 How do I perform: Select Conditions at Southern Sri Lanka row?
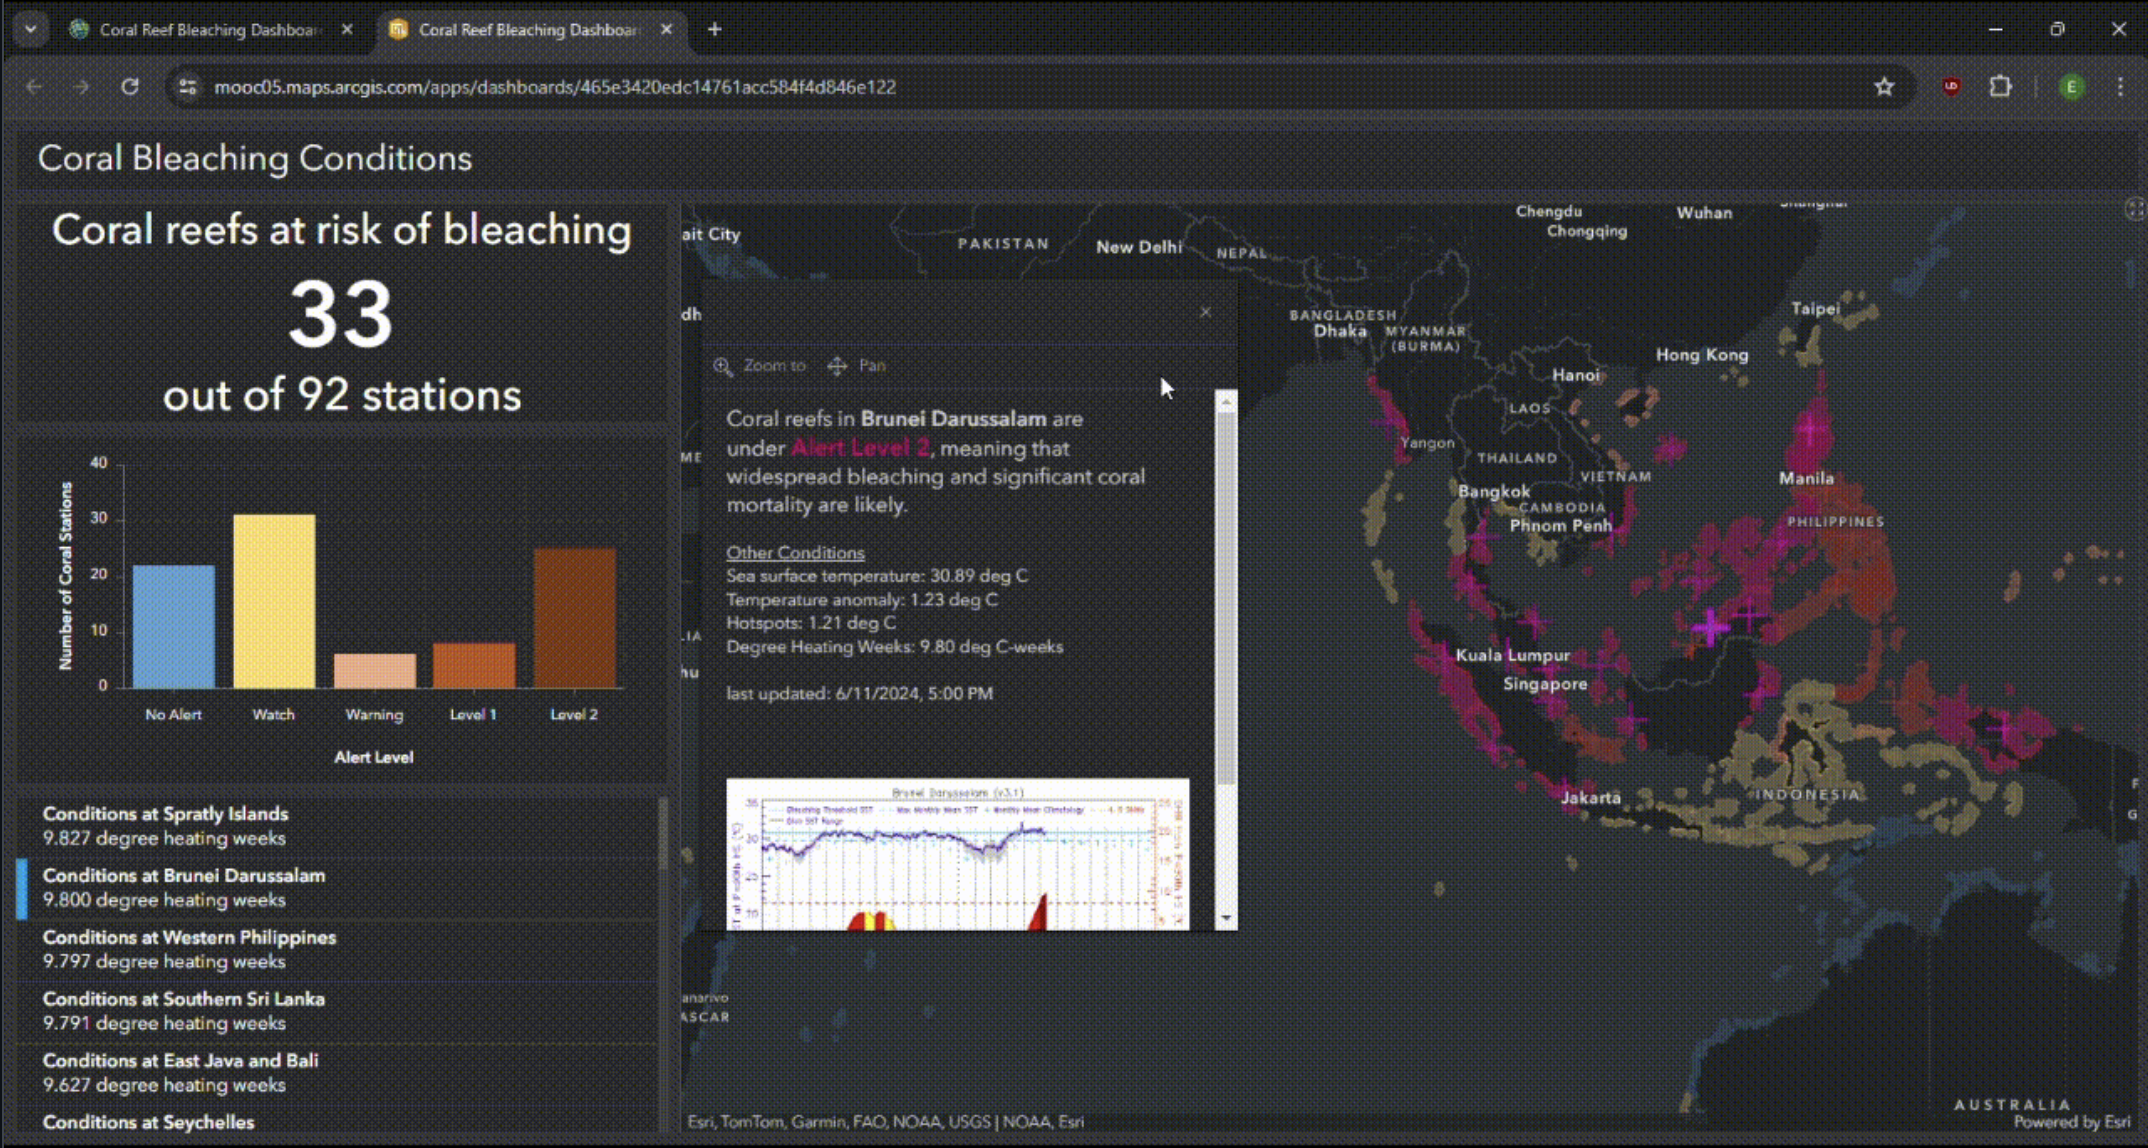click(338, 1011)
